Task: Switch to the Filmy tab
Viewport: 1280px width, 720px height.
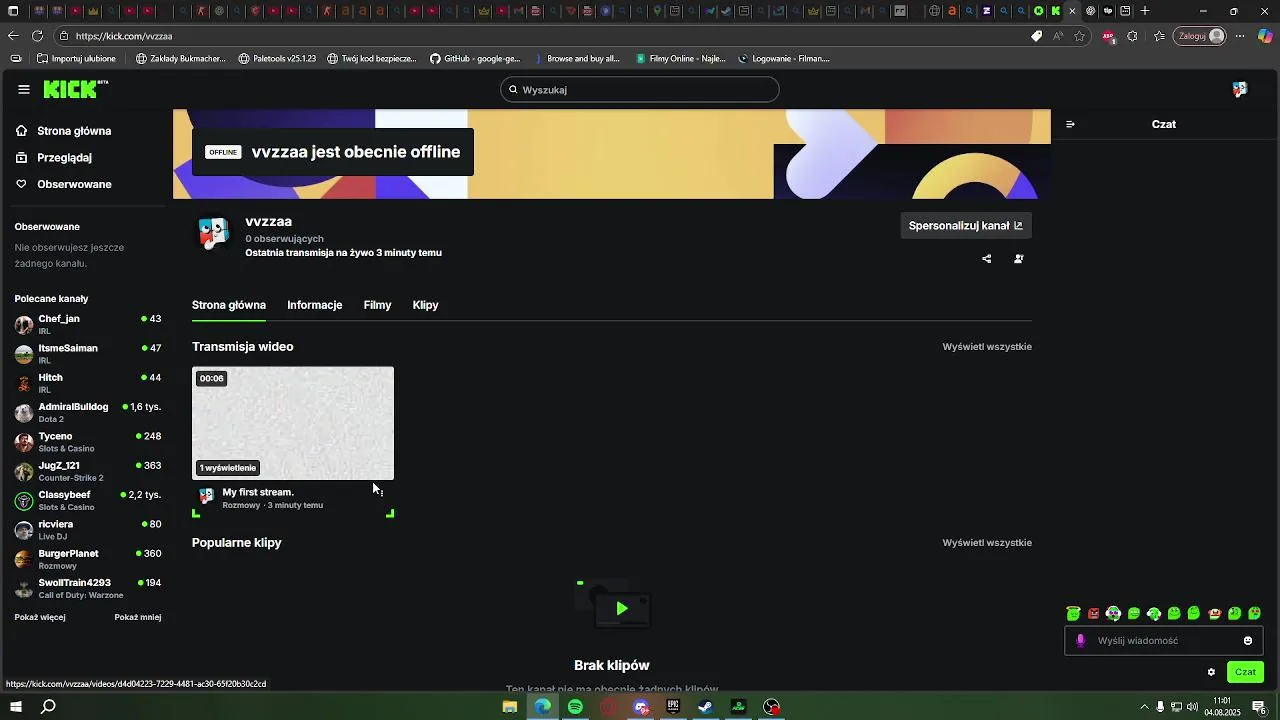Action: click(377, 305)
